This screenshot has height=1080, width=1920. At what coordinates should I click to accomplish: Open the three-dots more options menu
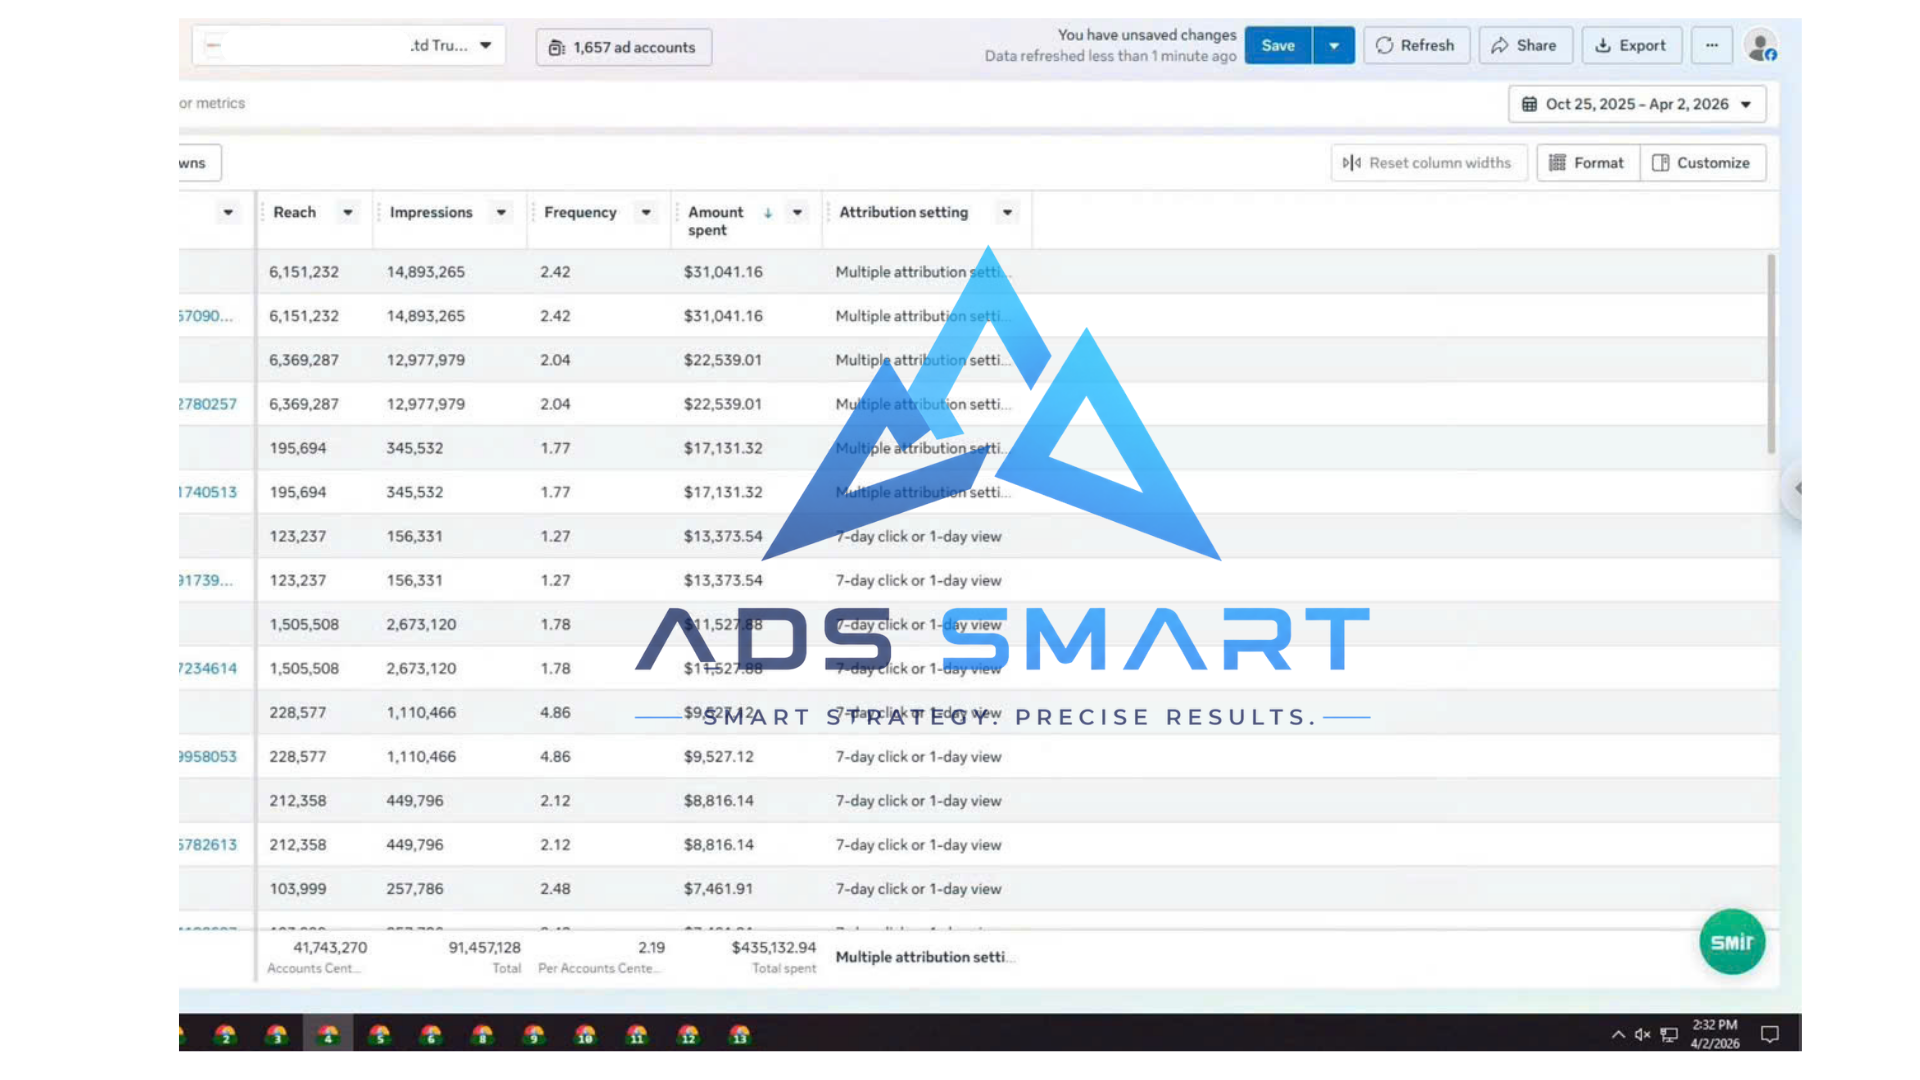pyautogui.click(x=1712, y=46)
